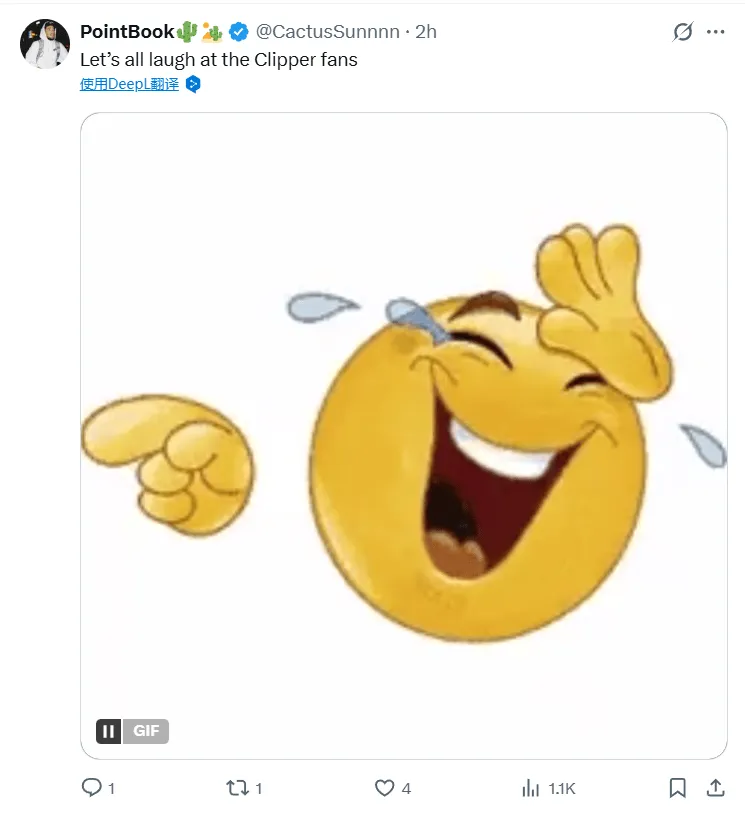
Task: Pause the GIF playback
Action: coord(108,731)
